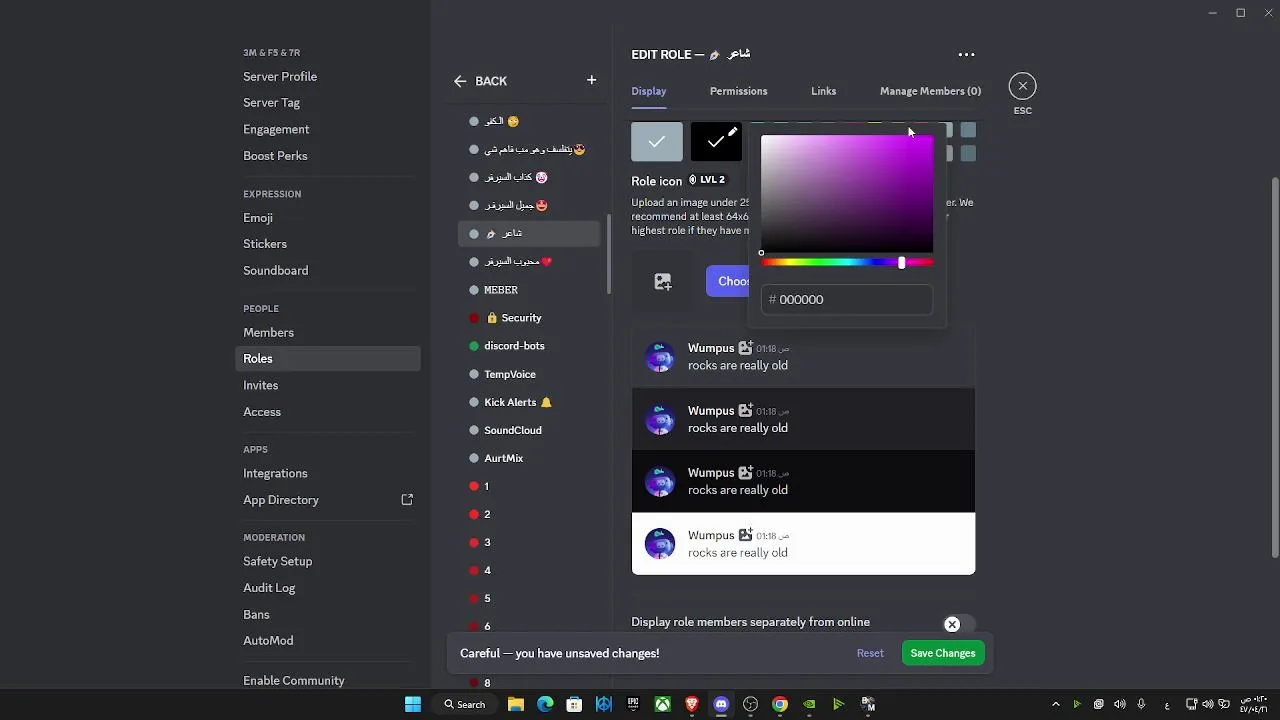Switch to the Links tab

(x=824, y=91)
